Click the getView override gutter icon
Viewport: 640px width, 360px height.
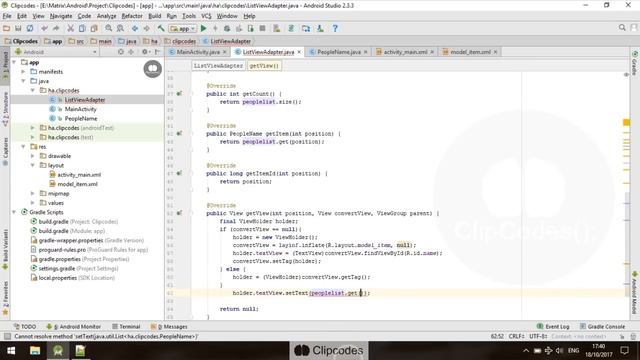[179, 213]
